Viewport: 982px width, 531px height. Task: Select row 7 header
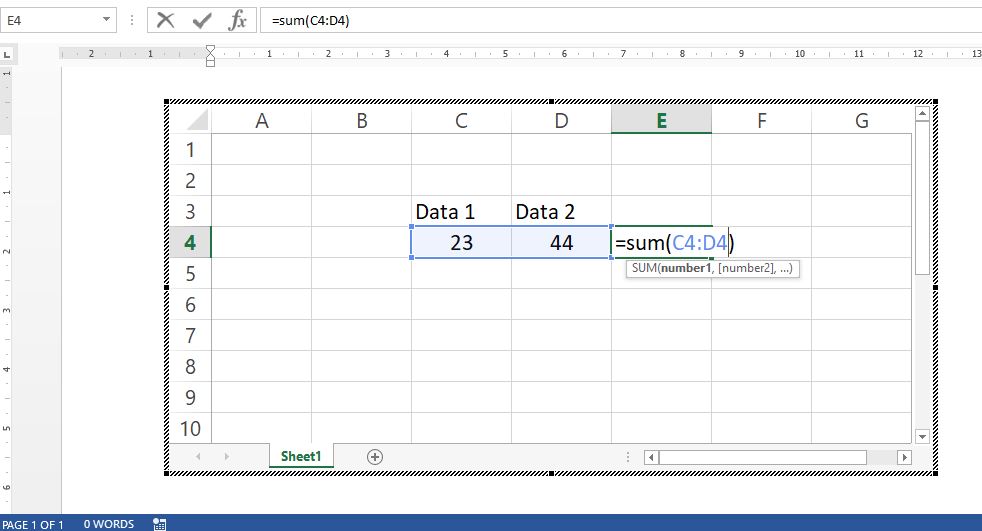pyautogui.click(x=190, y=336)
